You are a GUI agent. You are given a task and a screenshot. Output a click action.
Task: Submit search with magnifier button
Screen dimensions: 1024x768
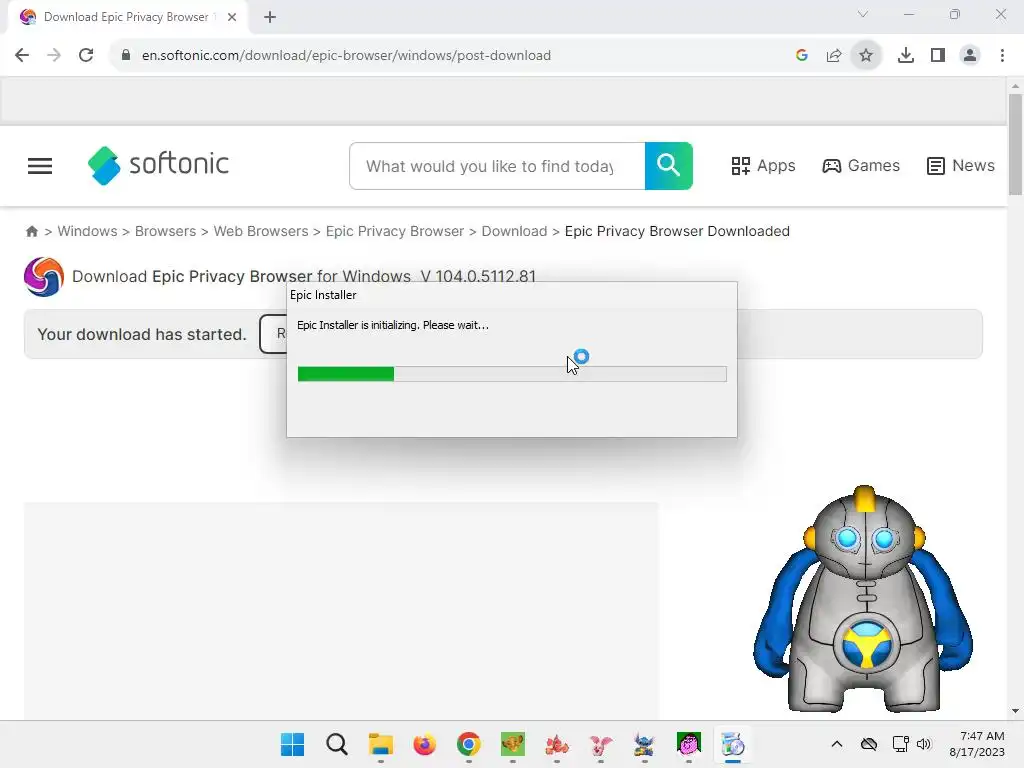tap(669, 166)
